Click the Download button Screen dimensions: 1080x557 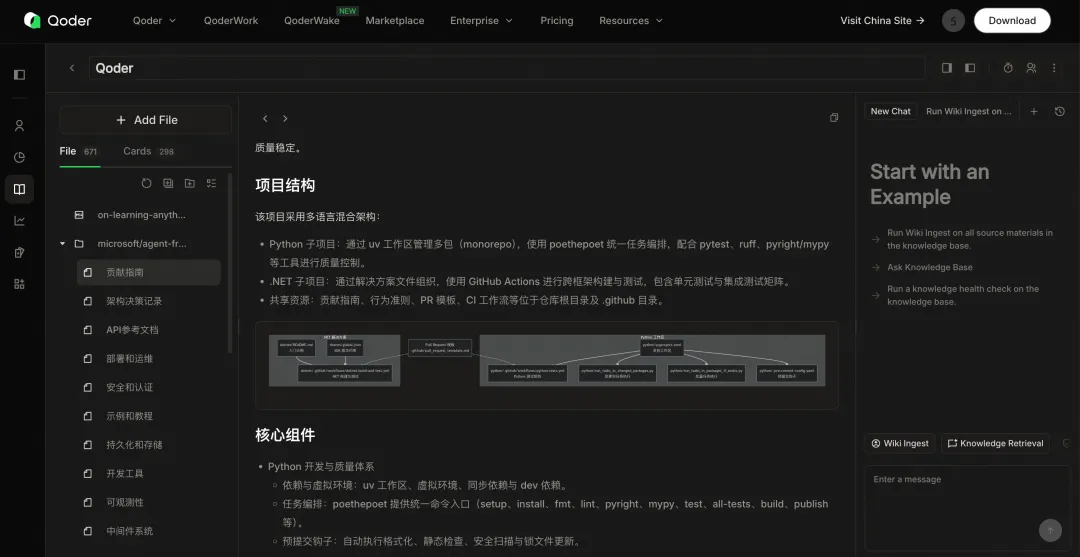[x=1012, y=21]
